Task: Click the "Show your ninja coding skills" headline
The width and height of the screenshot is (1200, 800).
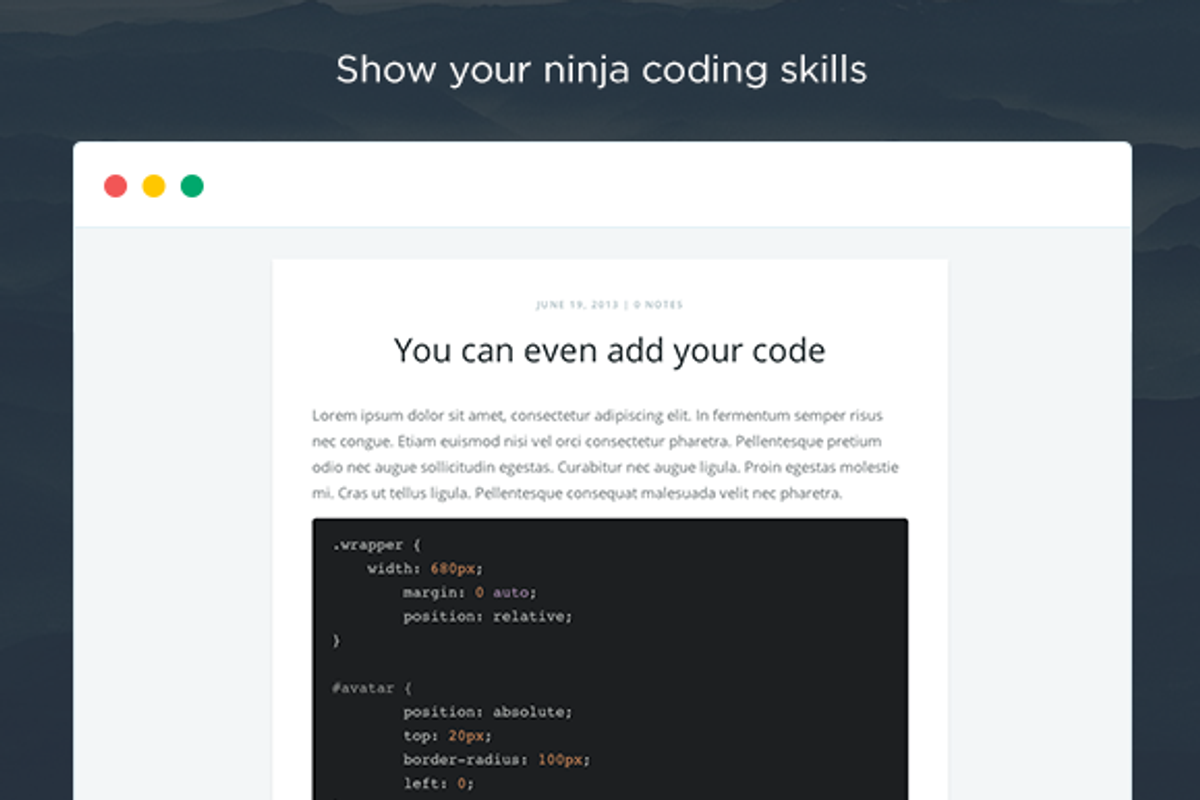Action: (601, 71)
